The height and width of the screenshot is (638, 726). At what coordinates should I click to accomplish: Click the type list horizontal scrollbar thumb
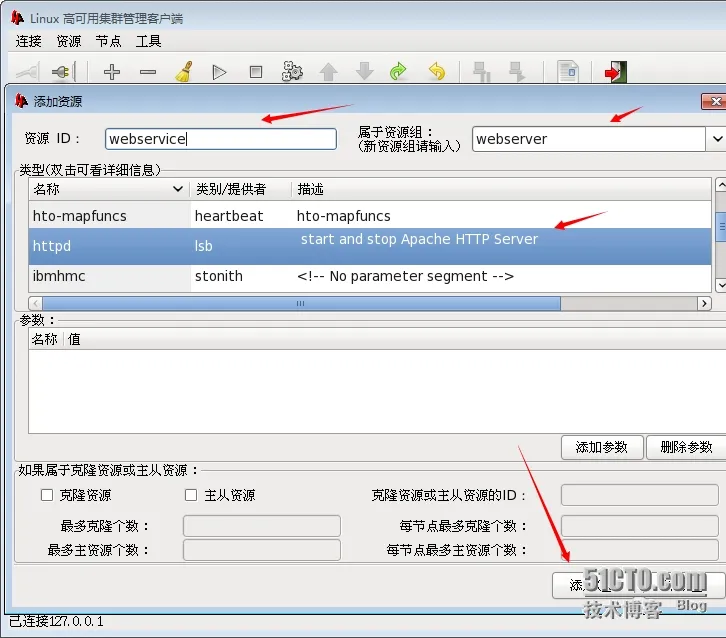pos(301,304)
